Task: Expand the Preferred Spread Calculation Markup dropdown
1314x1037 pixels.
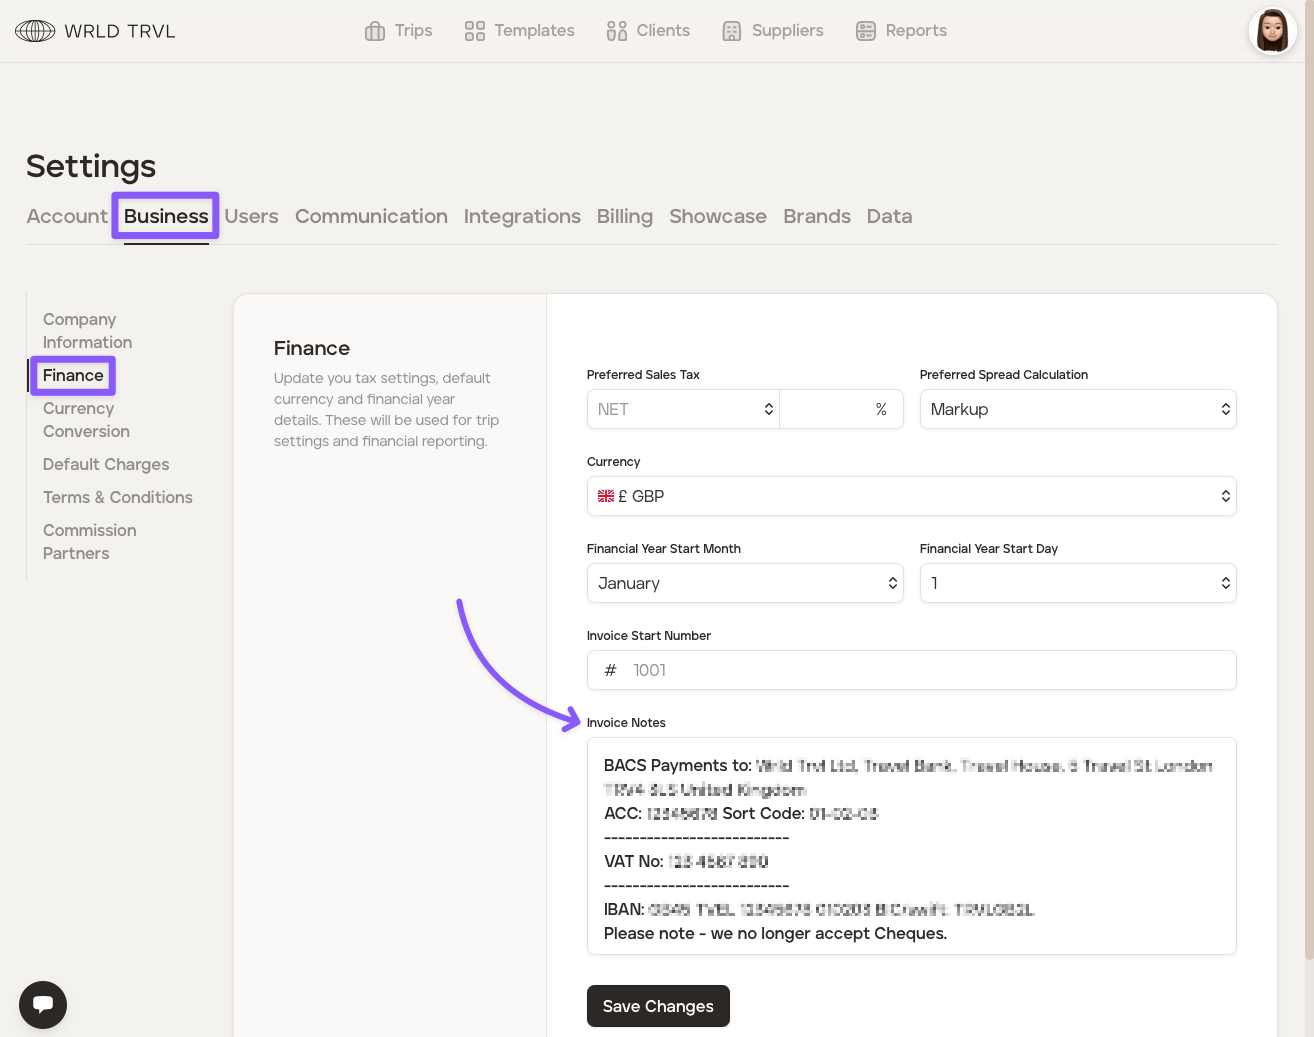Action: click(x=1077, y=409)
